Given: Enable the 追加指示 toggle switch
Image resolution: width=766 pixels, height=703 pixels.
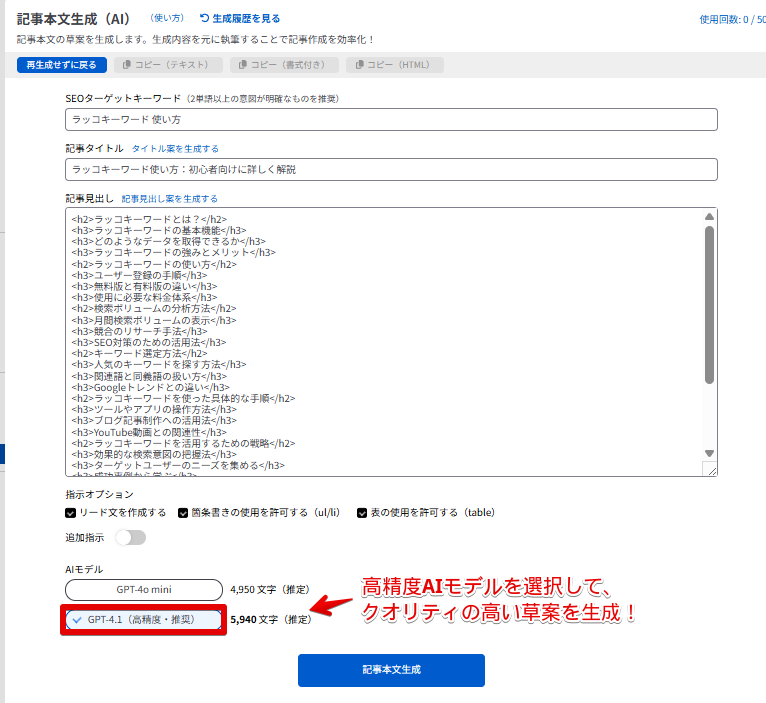Looking at the screenshot, I should coord(130,538).
